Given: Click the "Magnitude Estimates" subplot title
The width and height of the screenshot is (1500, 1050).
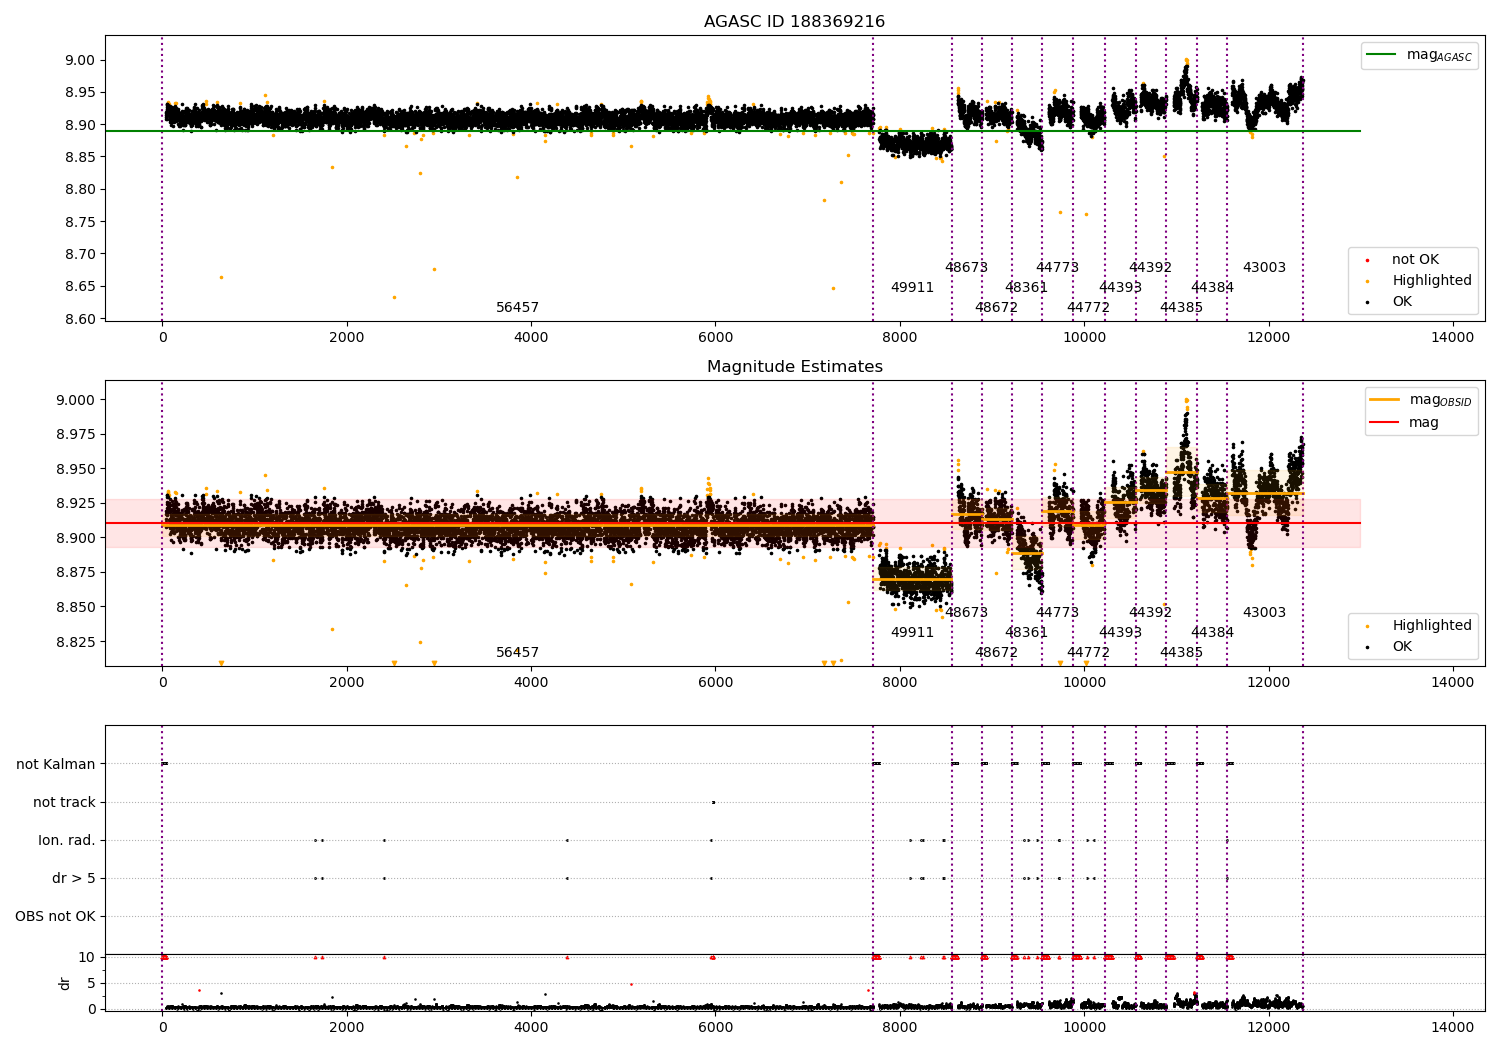Looking at the screenshot, I should coord(795,367).
